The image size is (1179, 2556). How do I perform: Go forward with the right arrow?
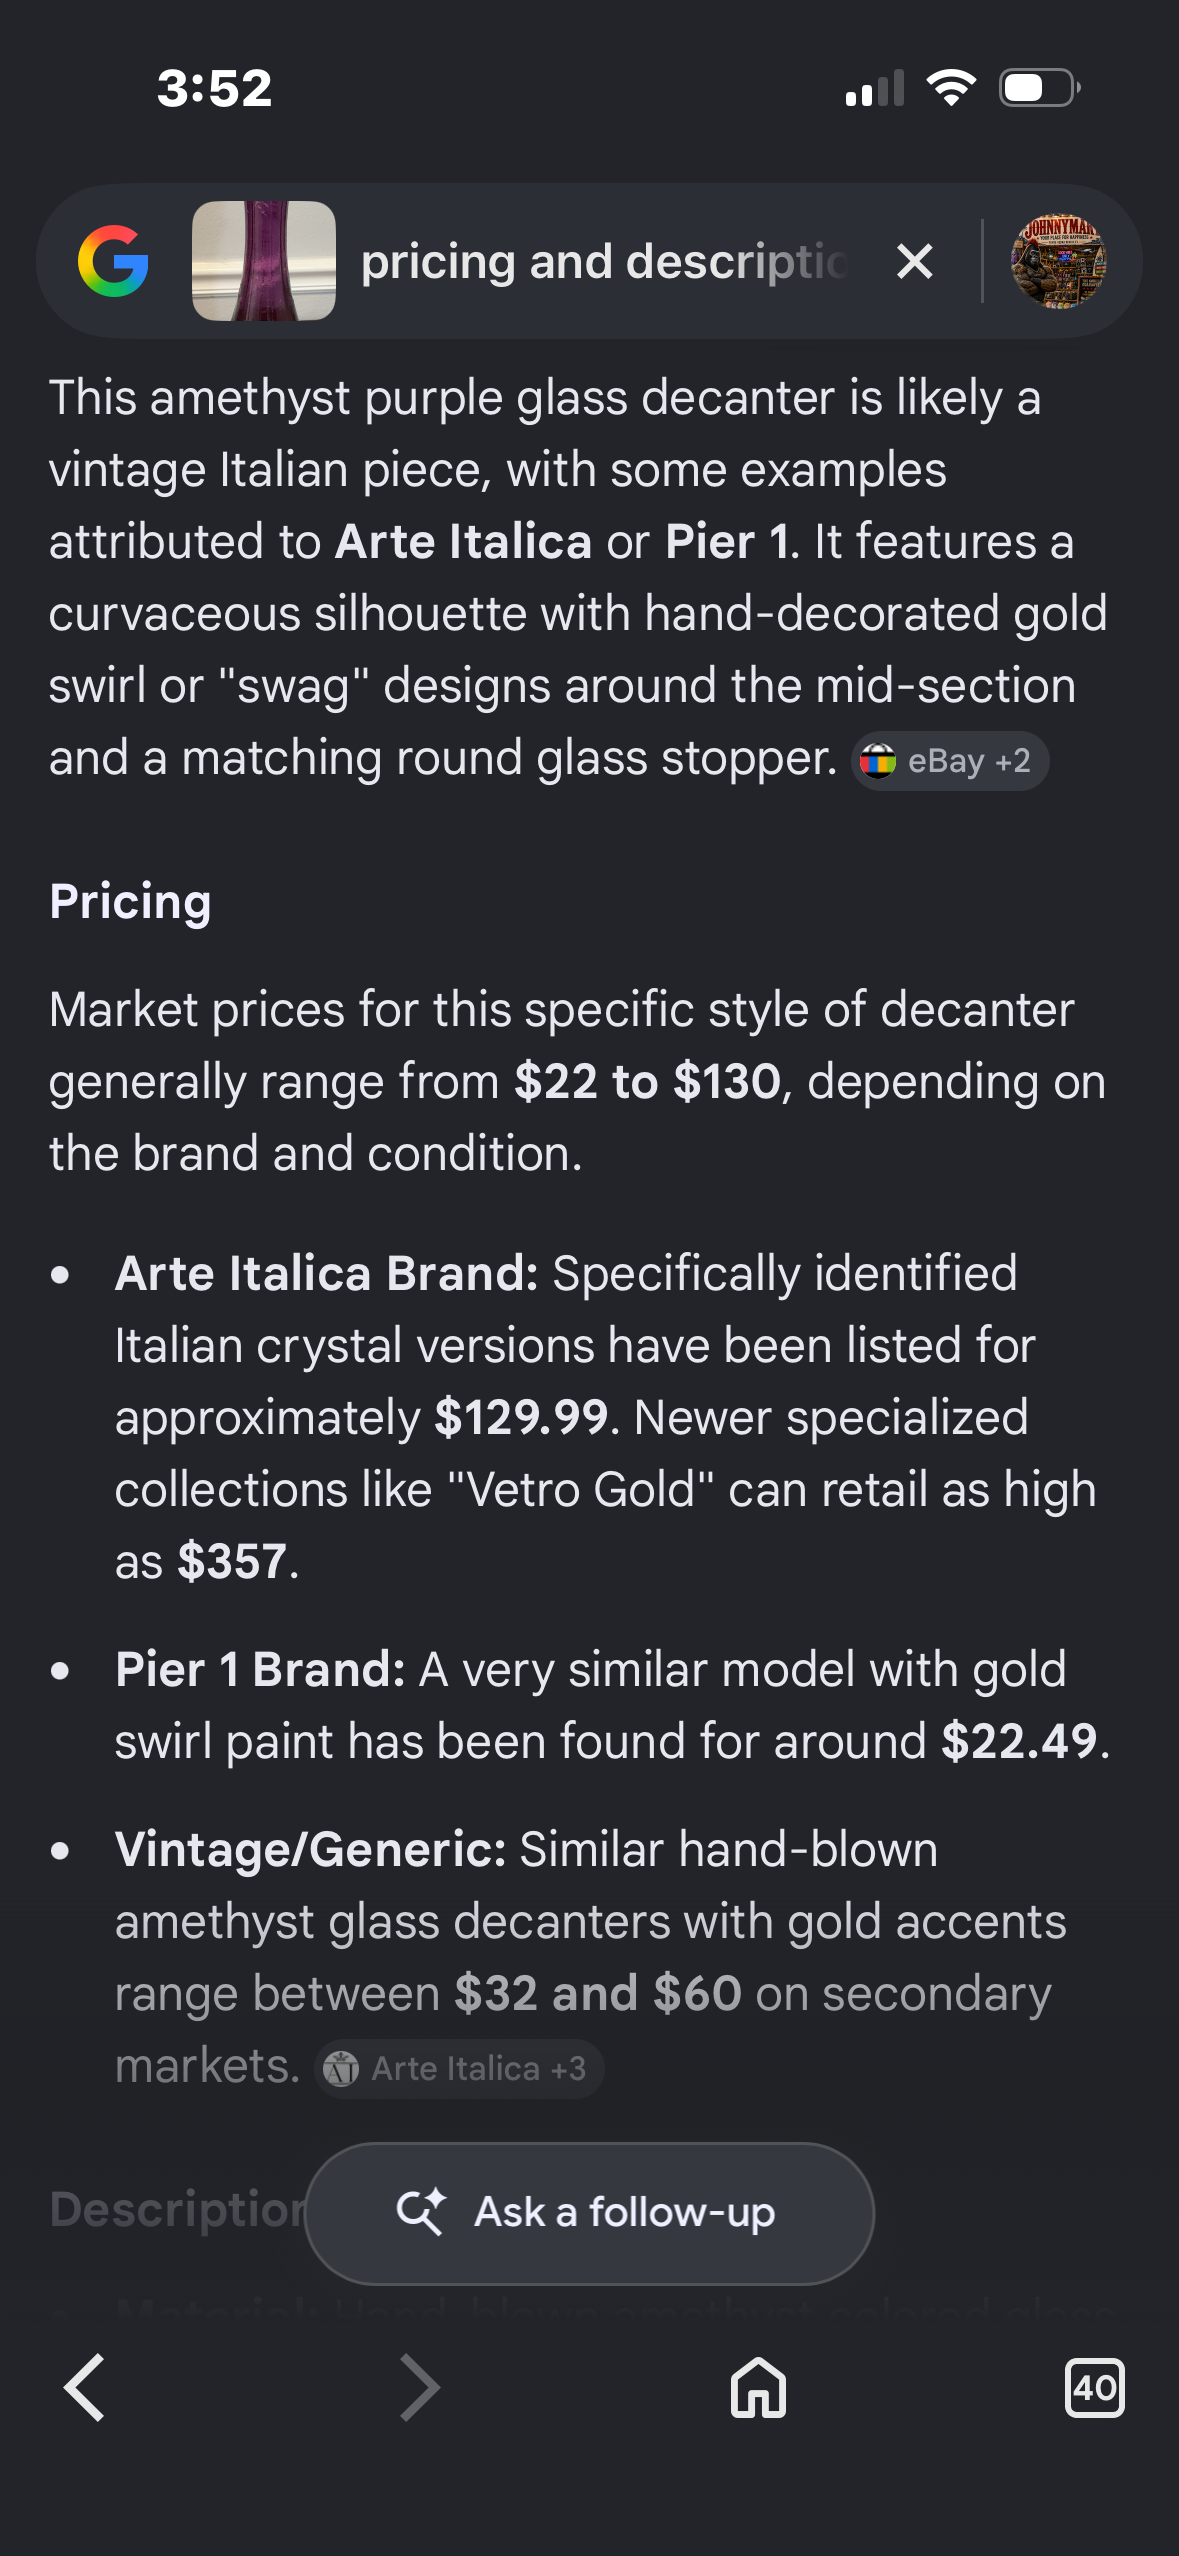point(420,2387)
